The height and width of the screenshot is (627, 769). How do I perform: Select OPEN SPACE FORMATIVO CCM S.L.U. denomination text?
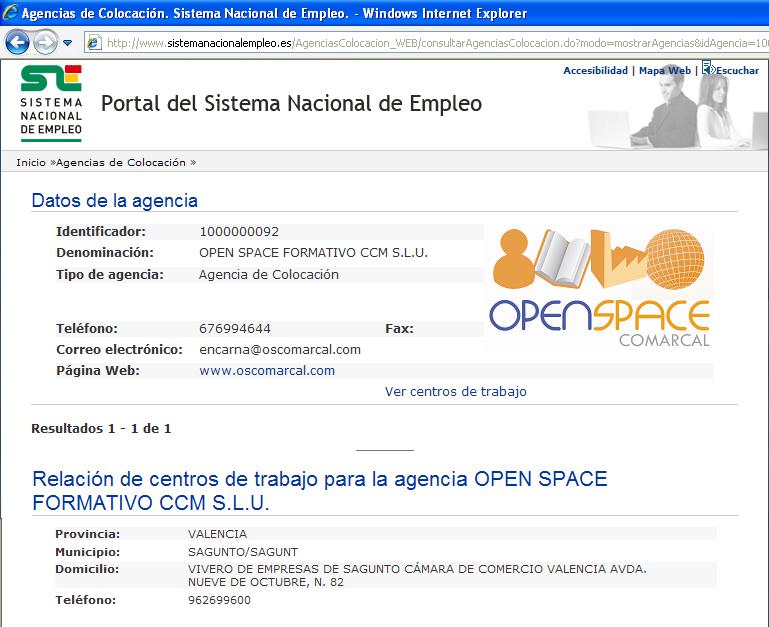313,253
